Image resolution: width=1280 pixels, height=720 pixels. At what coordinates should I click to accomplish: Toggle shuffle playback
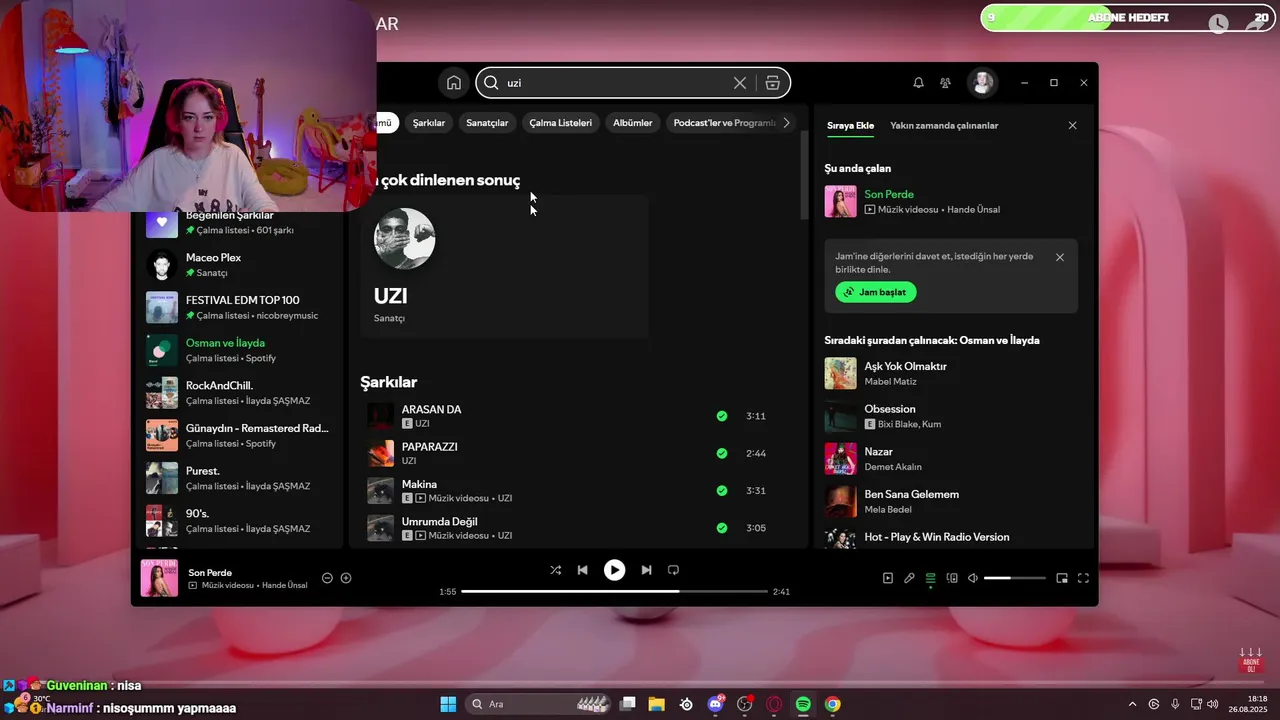click(x=555, y=570)
